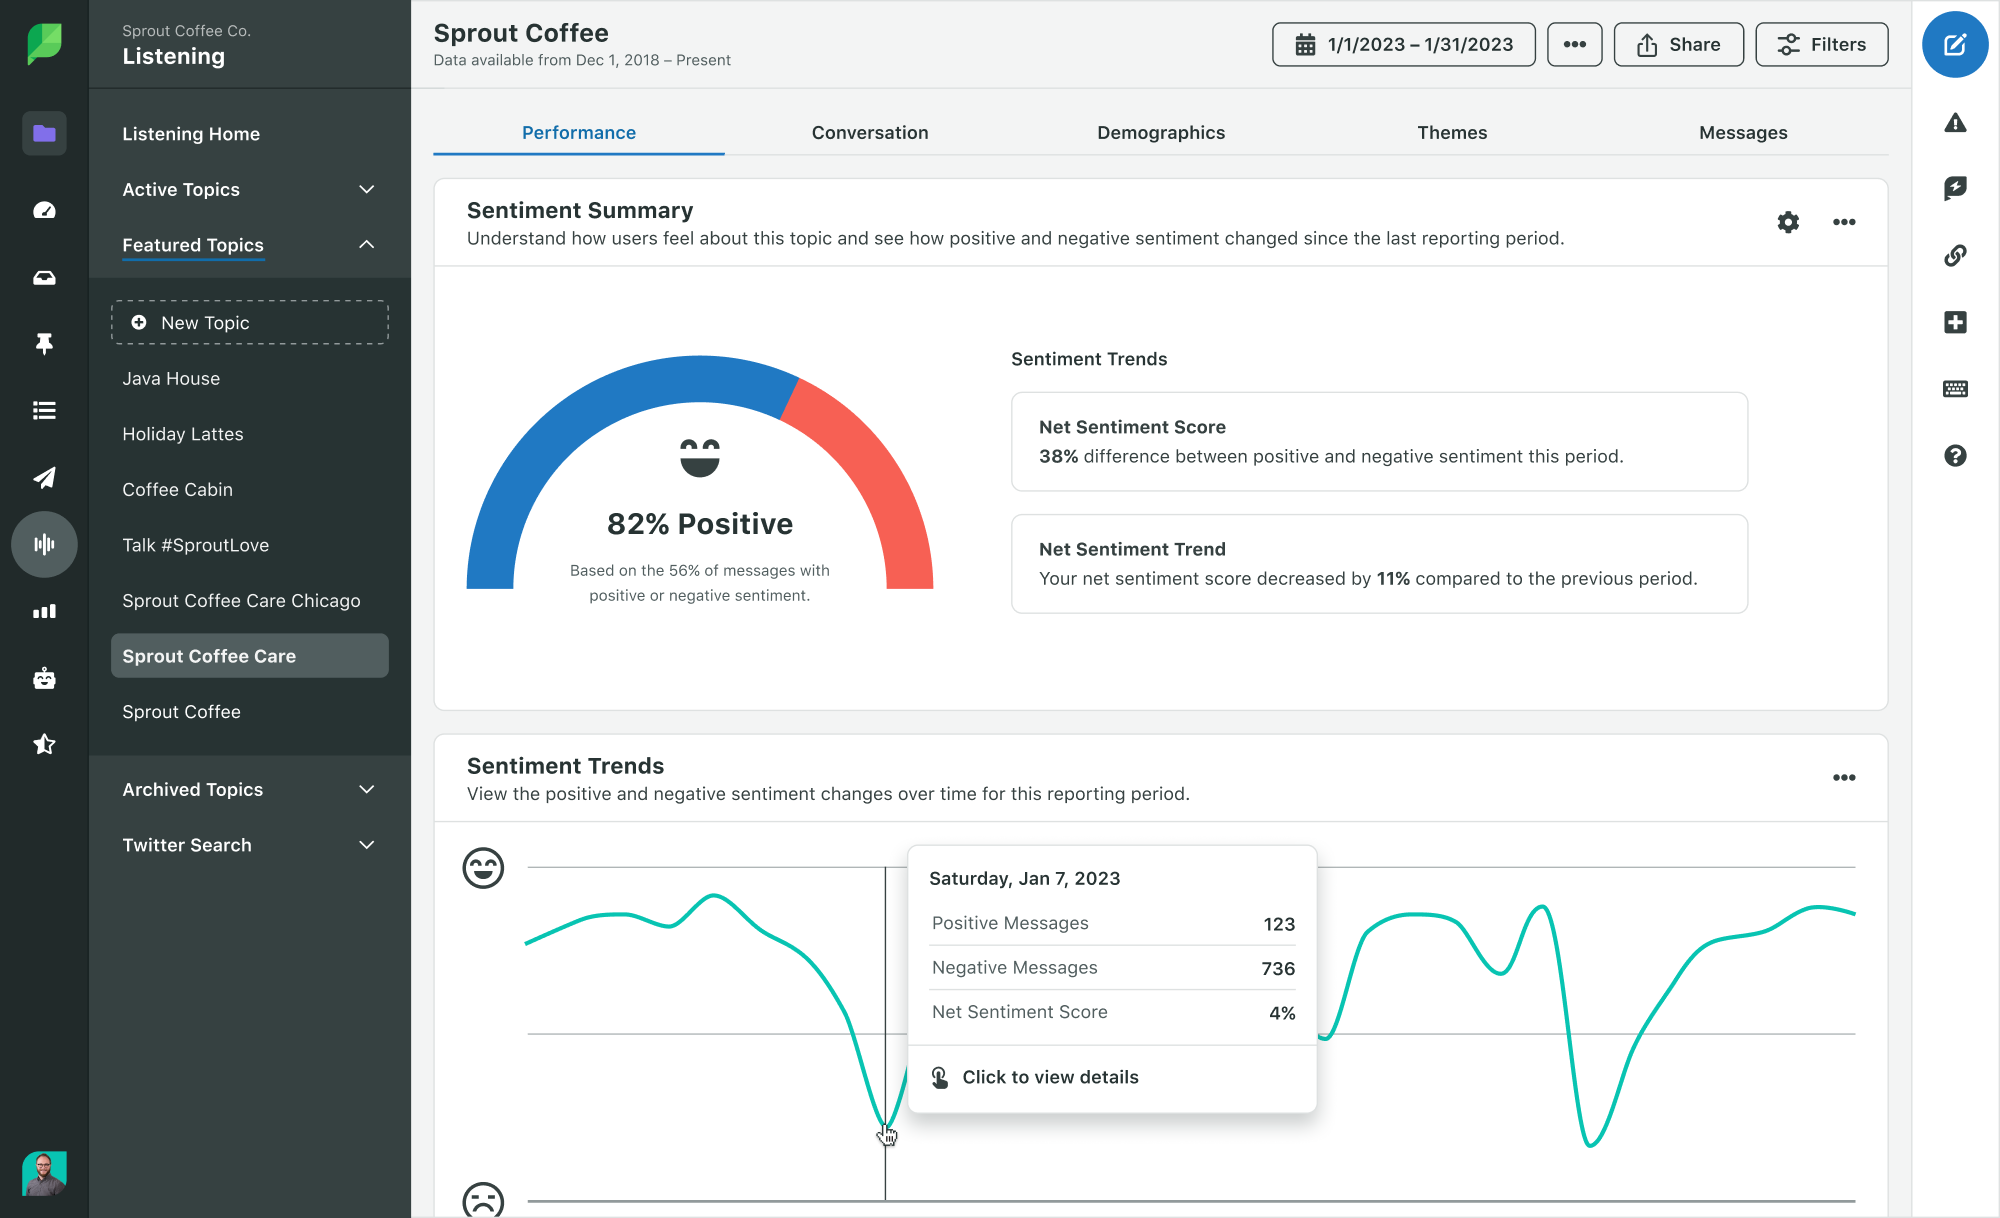Select Sprout Coffee from Featured Topics
This screenshot has width=2000, height=1218.
click(180, 711)
